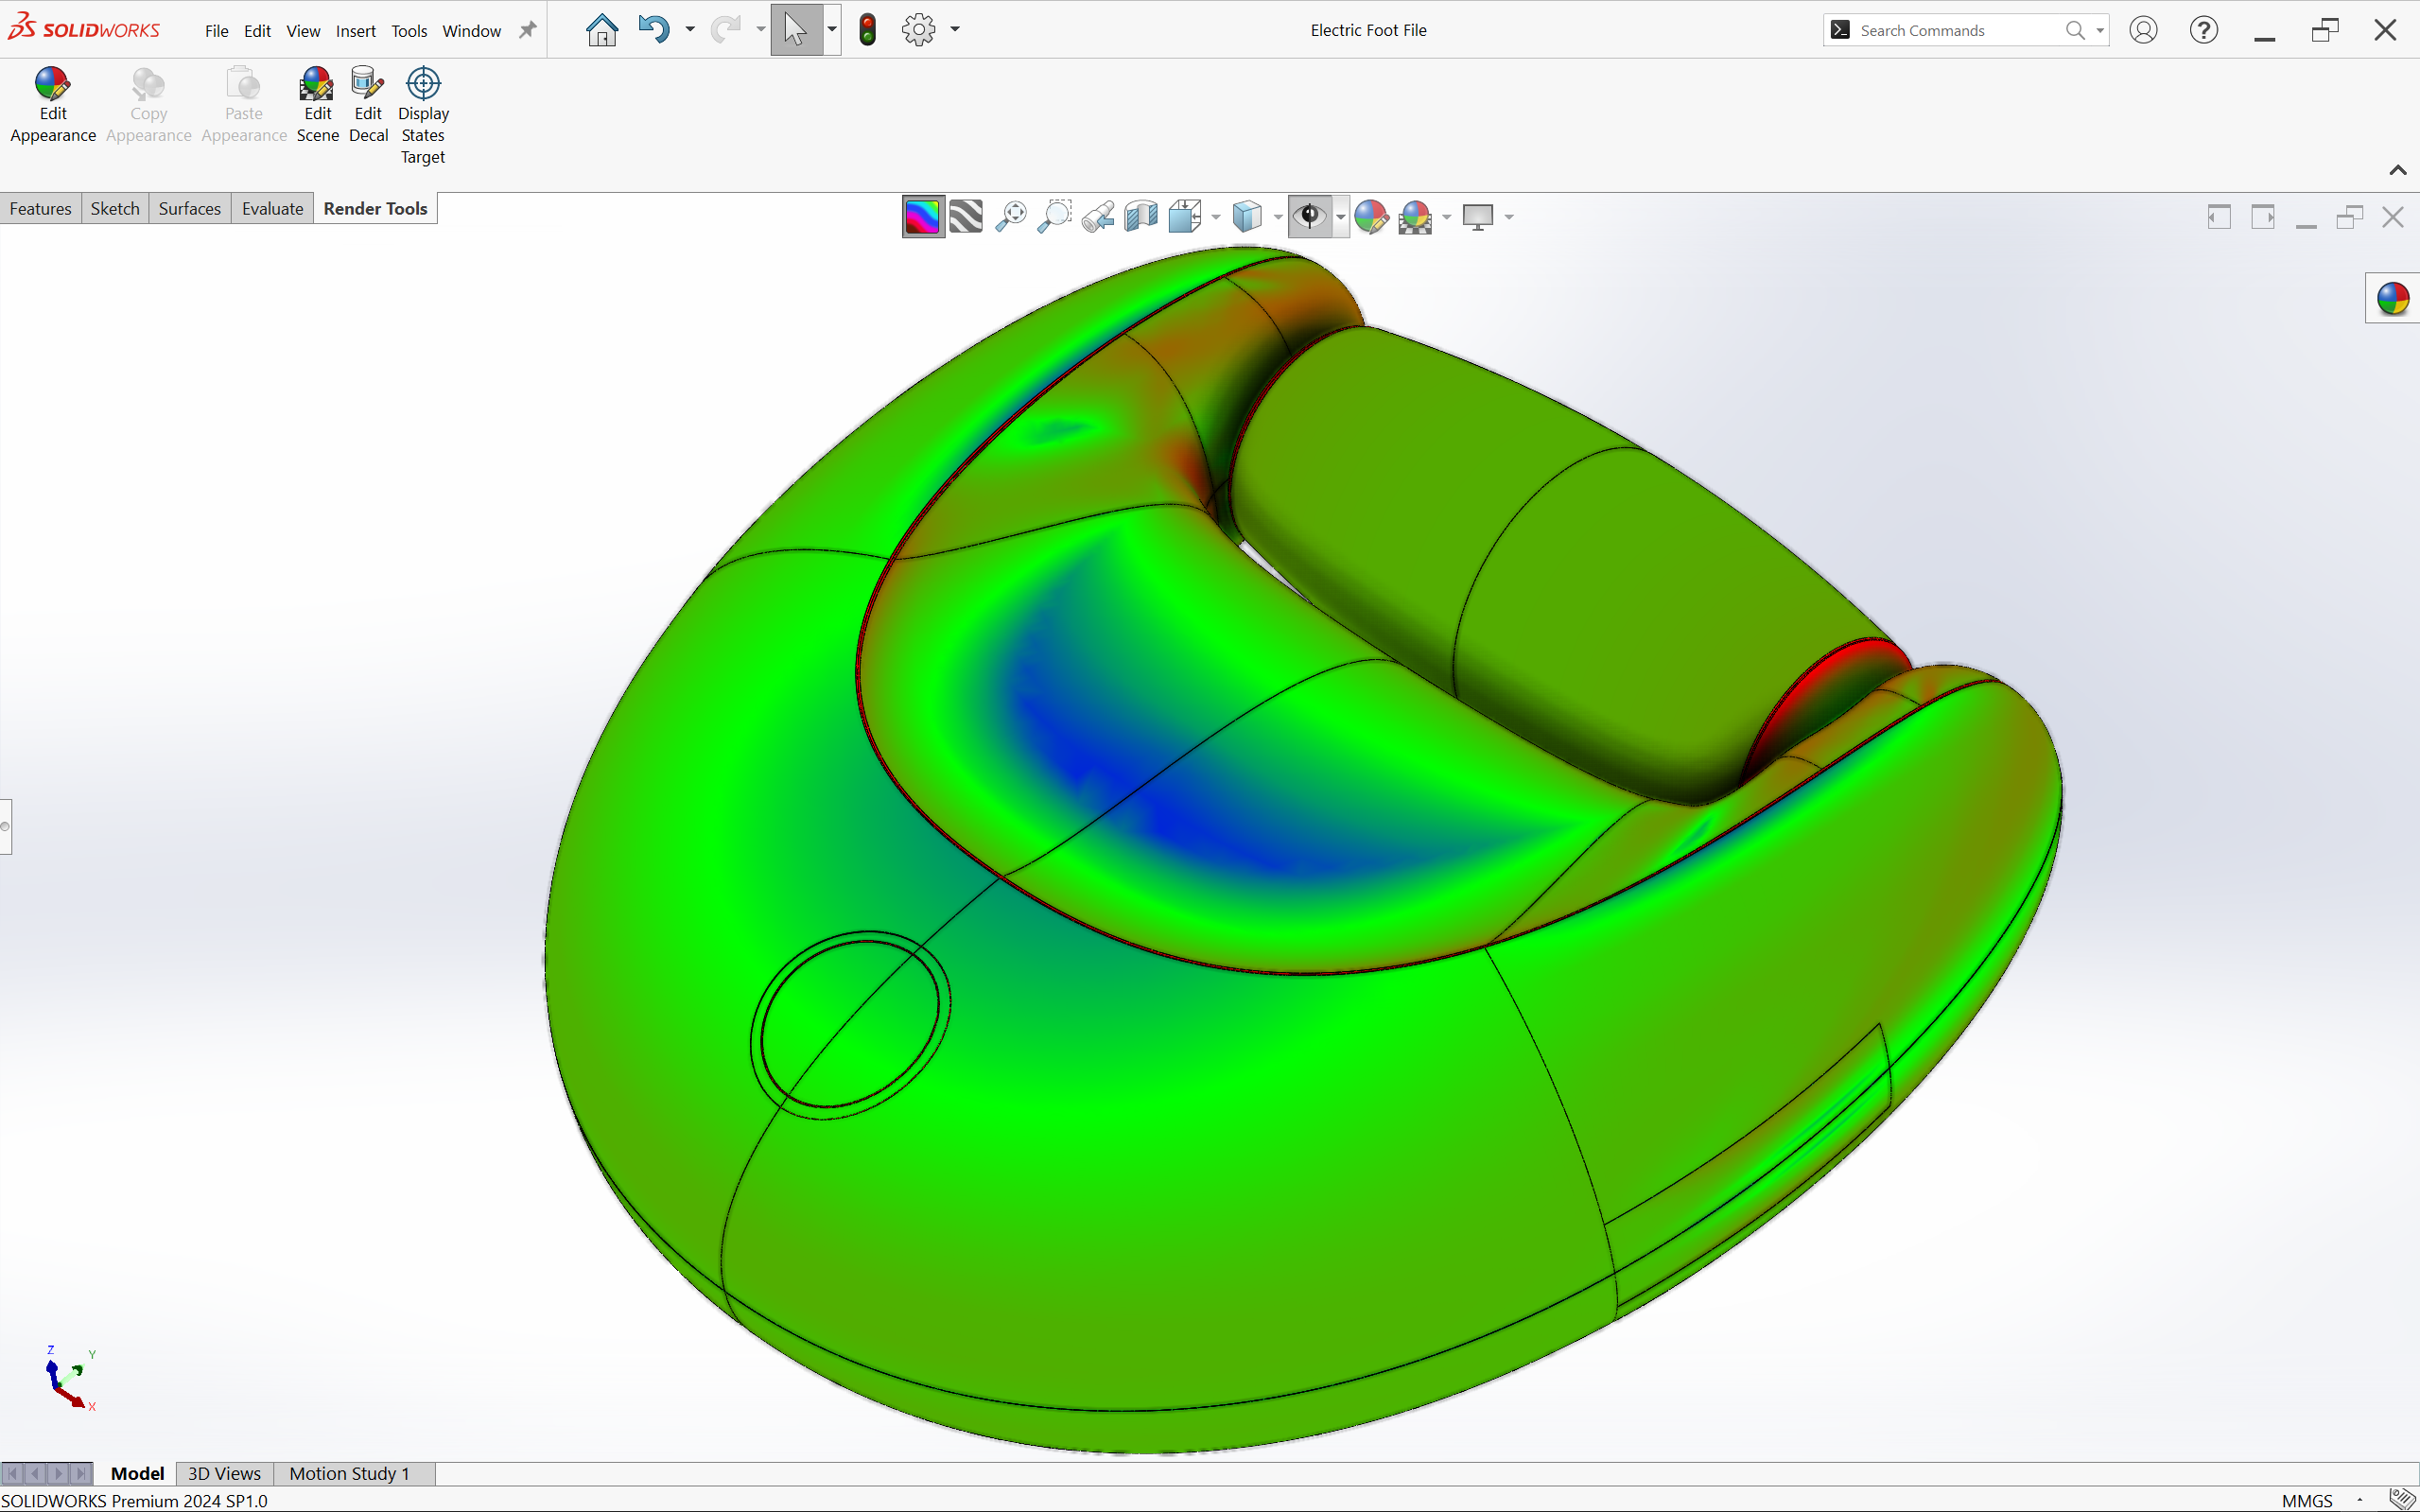Open the Edit Scene tool

pyautogui.click(x=317, y=104)
